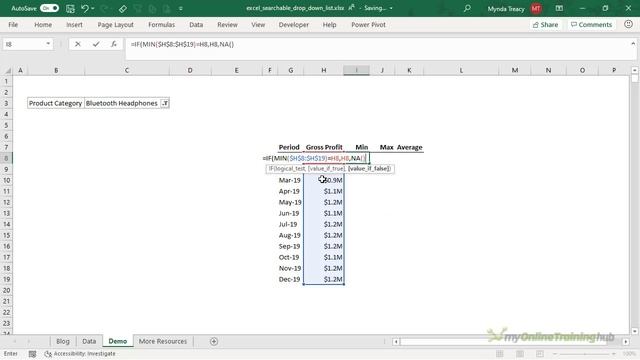
Task: Click the Product Category cell
Action: (x=56, y=103)
